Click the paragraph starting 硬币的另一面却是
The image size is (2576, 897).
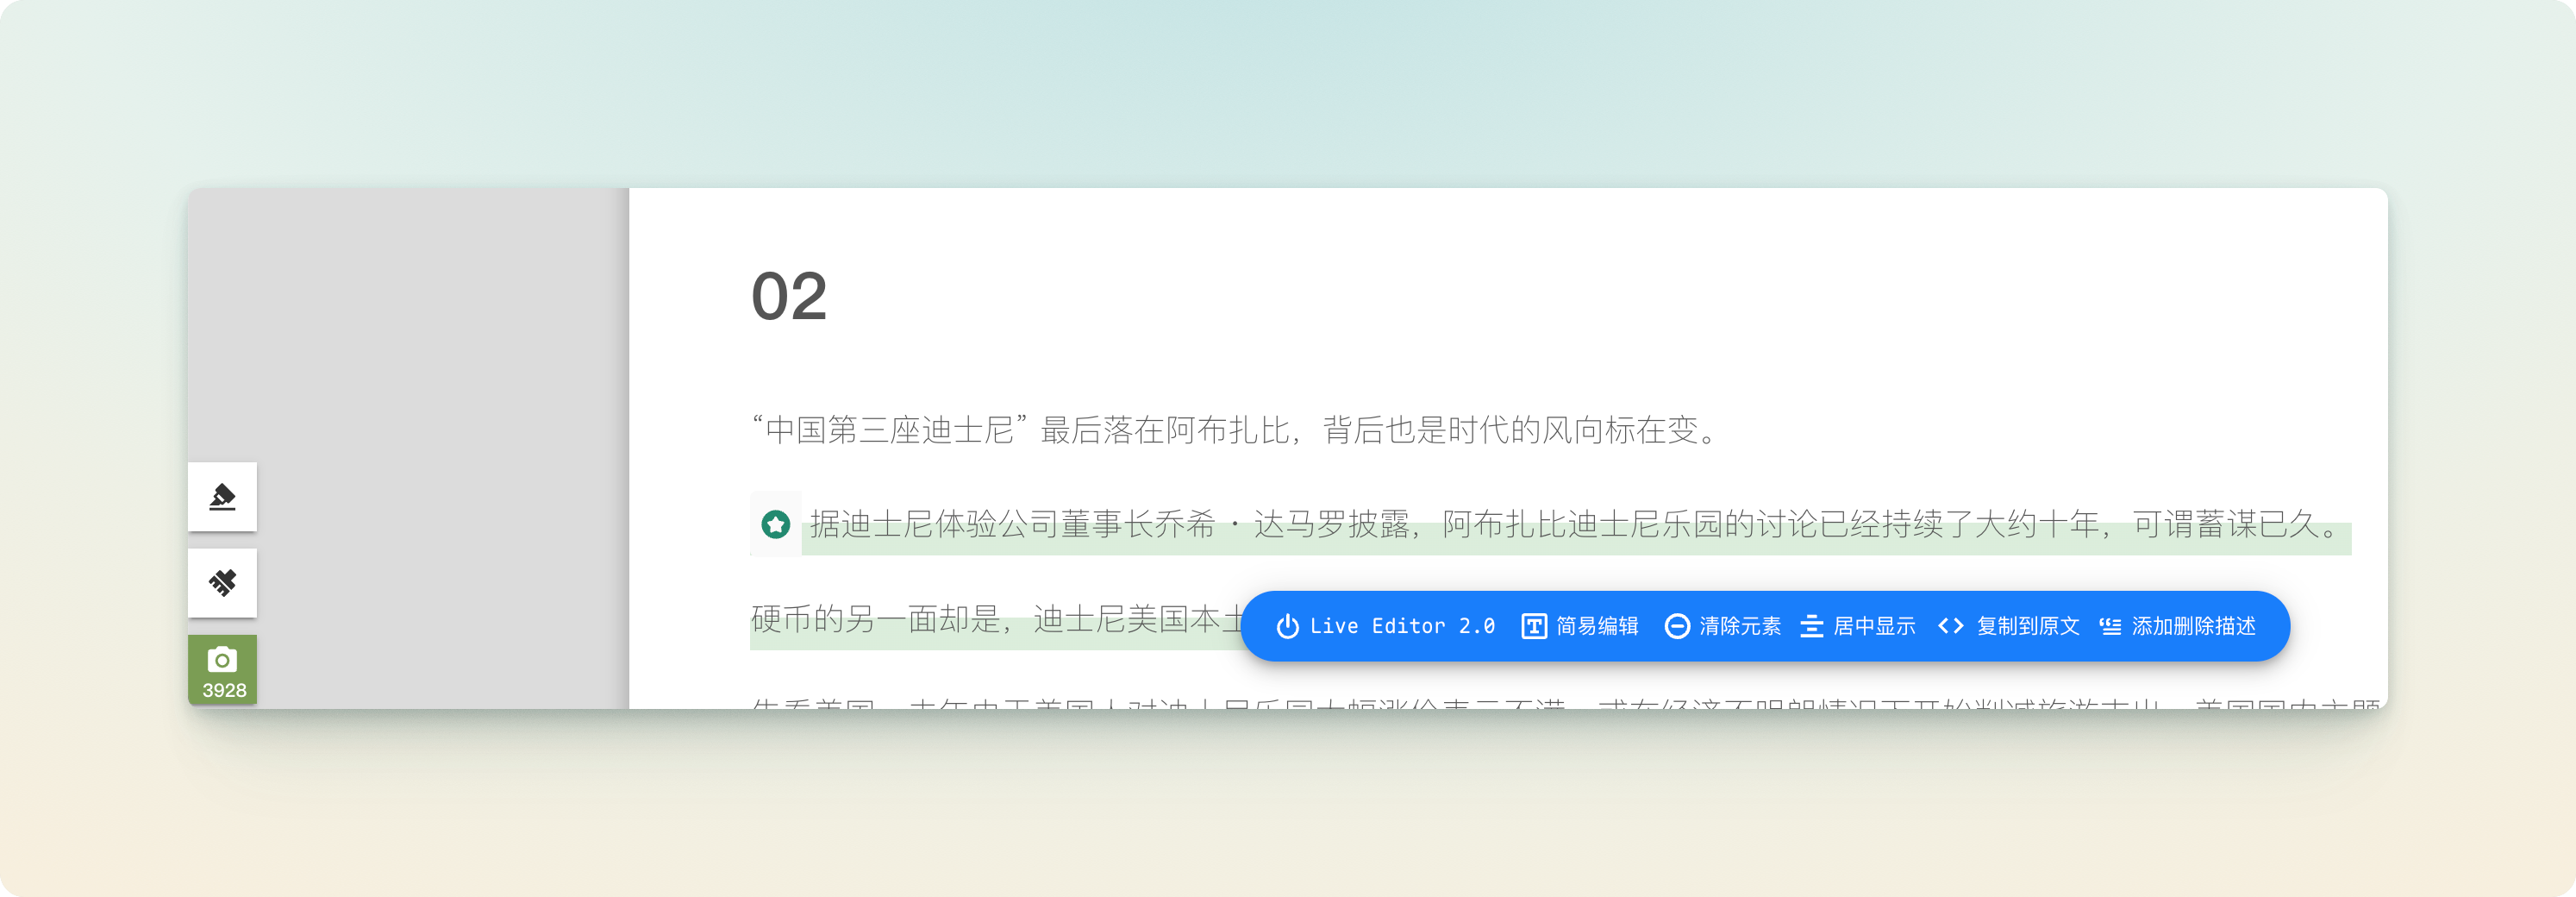tap(995, 620)
